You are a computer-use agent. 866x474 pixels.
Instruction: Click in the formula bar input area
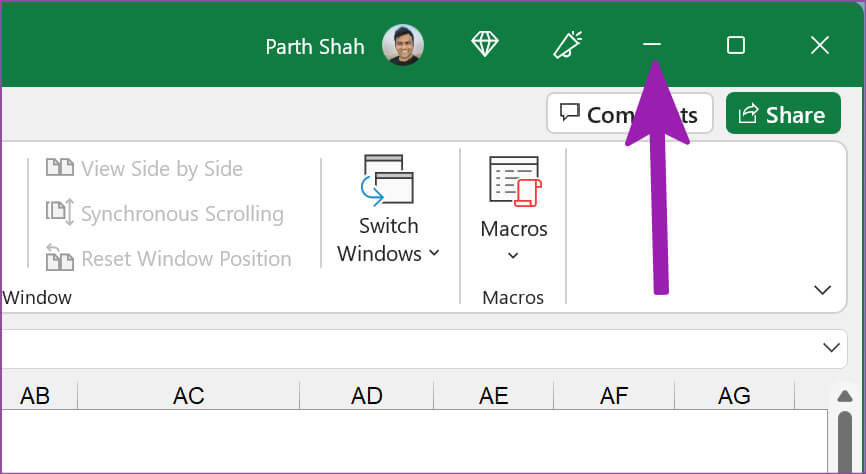[409, 348]
